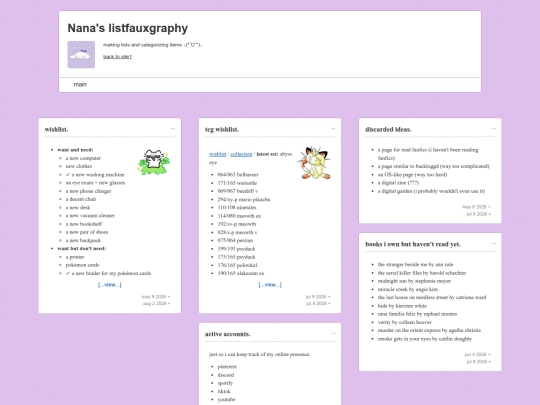
Task: Click 'a page for read fanfics' idea
Action: coord(428,154)
